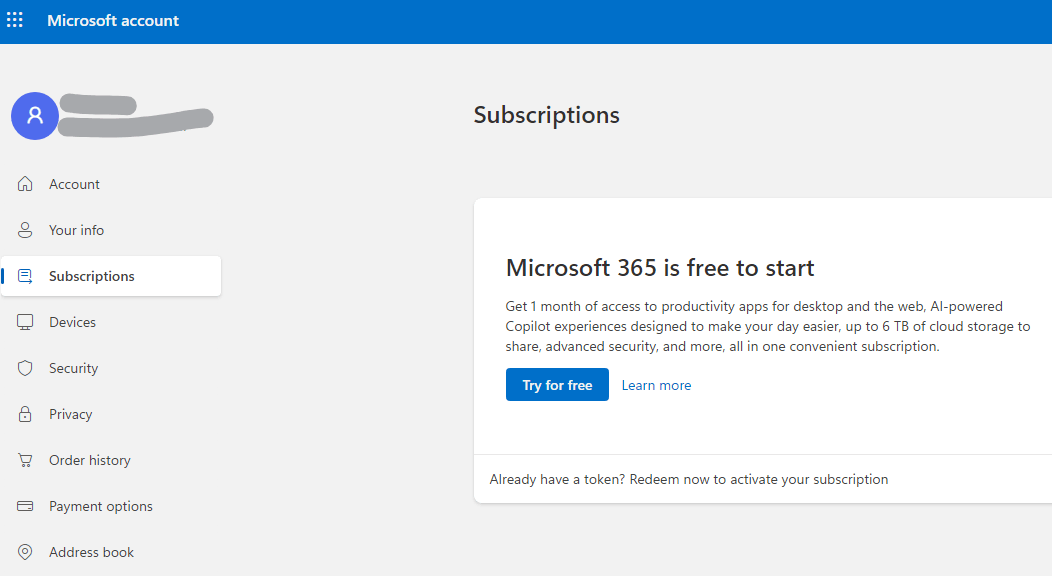
Task: Select the Your info person icon
Action: point(24,229)
